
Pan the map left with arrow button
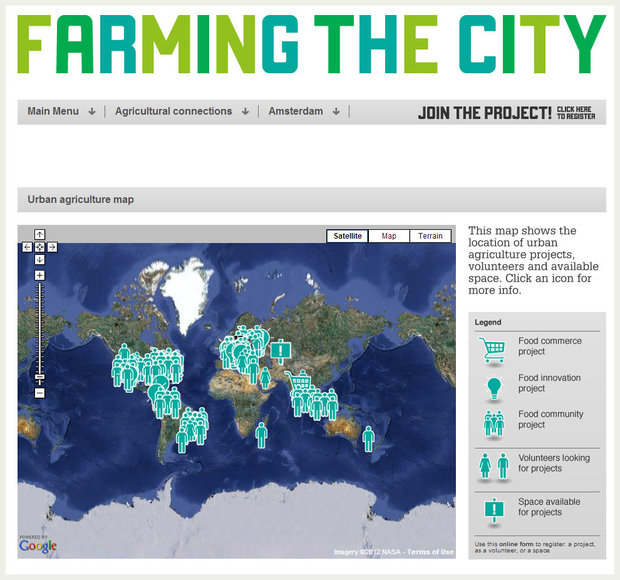tap(28, 247)
